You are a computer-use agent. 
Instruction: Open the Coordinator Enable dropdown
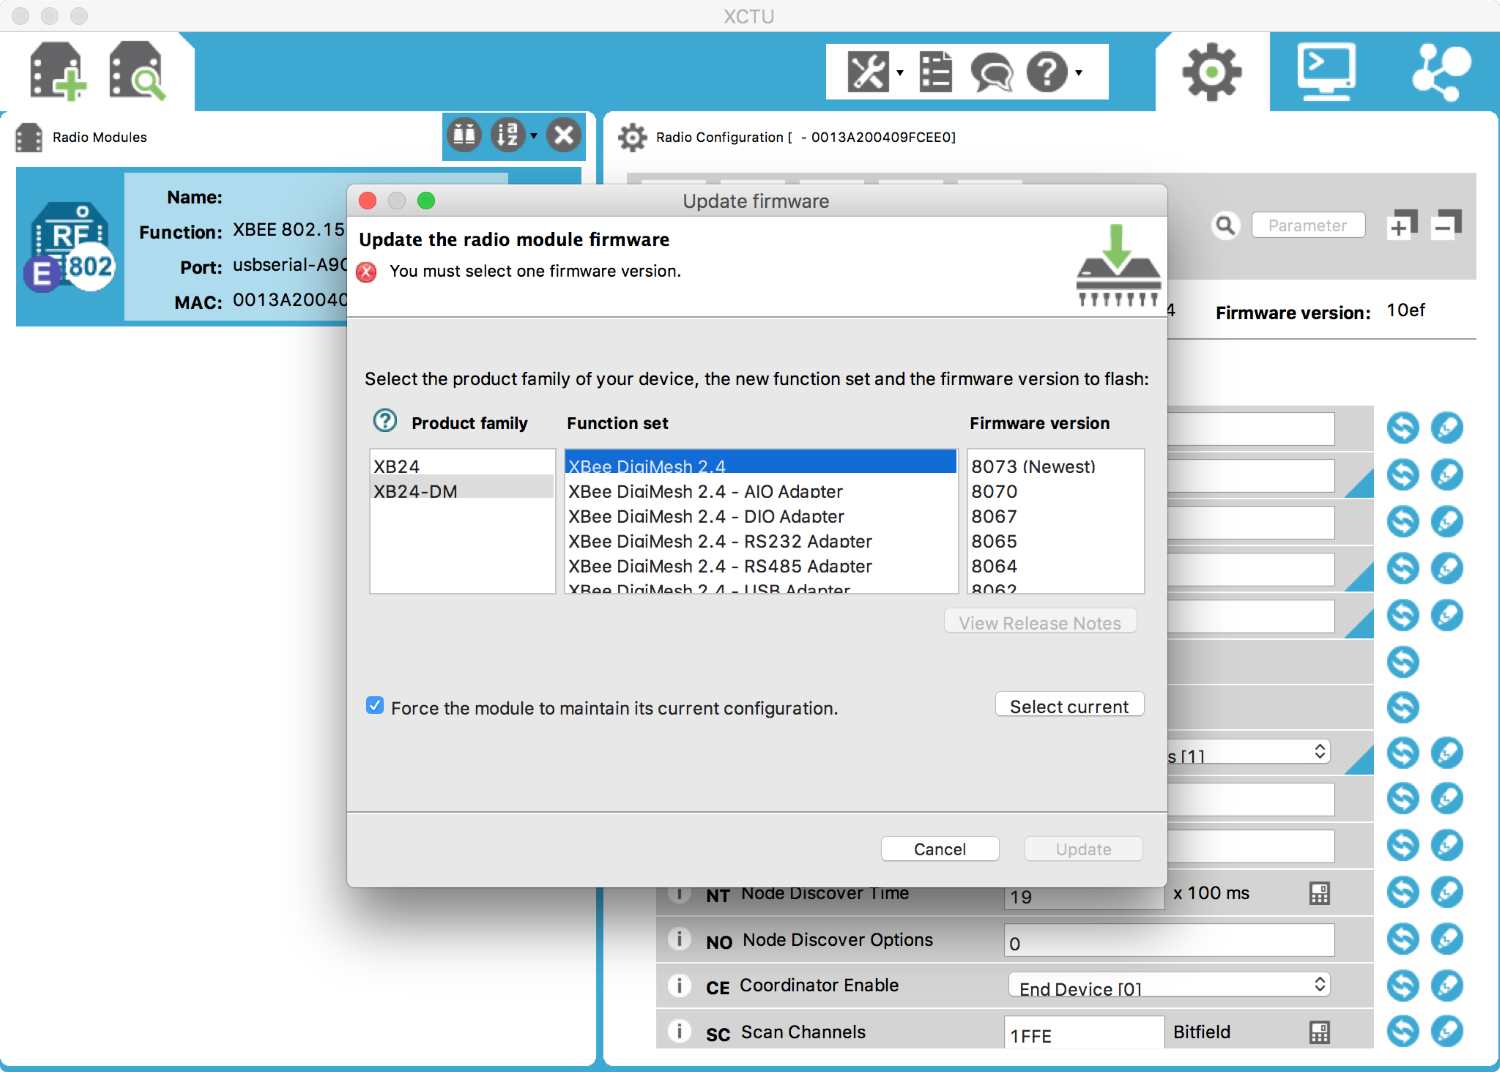1170,986
